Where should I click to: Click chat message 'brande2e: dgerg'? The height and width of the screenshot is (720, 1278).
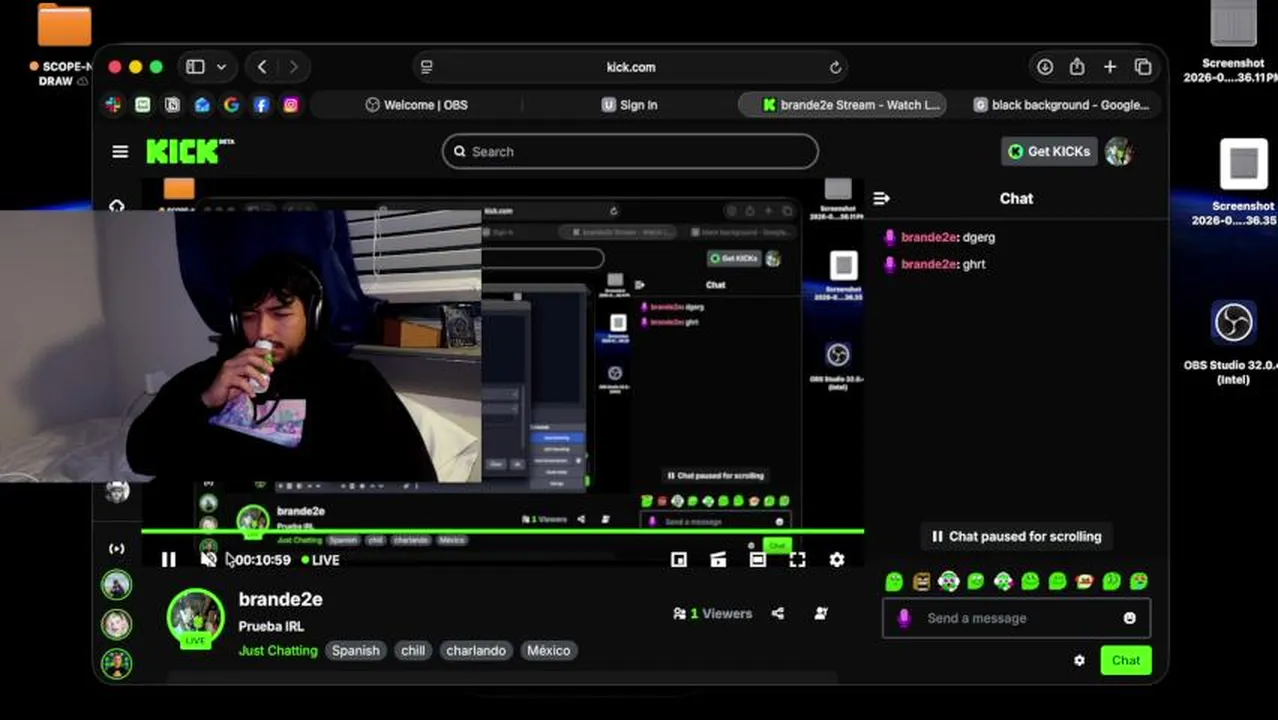click(x=941, y=237)
